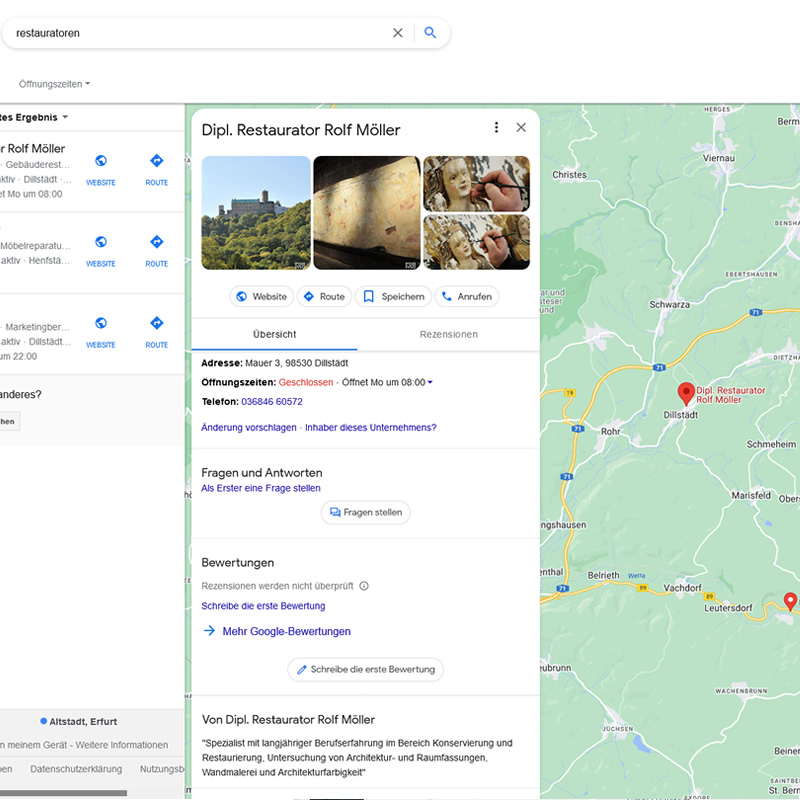800x800 pixels.
Task: Click the Fragen stellen button
Action: click(x=365, y=512)
